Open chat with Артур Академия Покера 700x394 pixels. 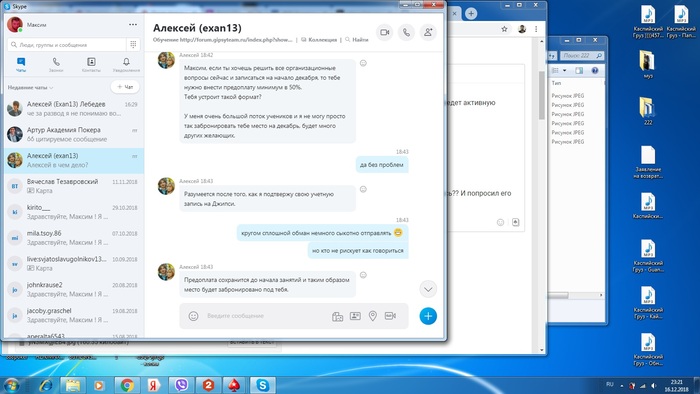coord(74,134)
